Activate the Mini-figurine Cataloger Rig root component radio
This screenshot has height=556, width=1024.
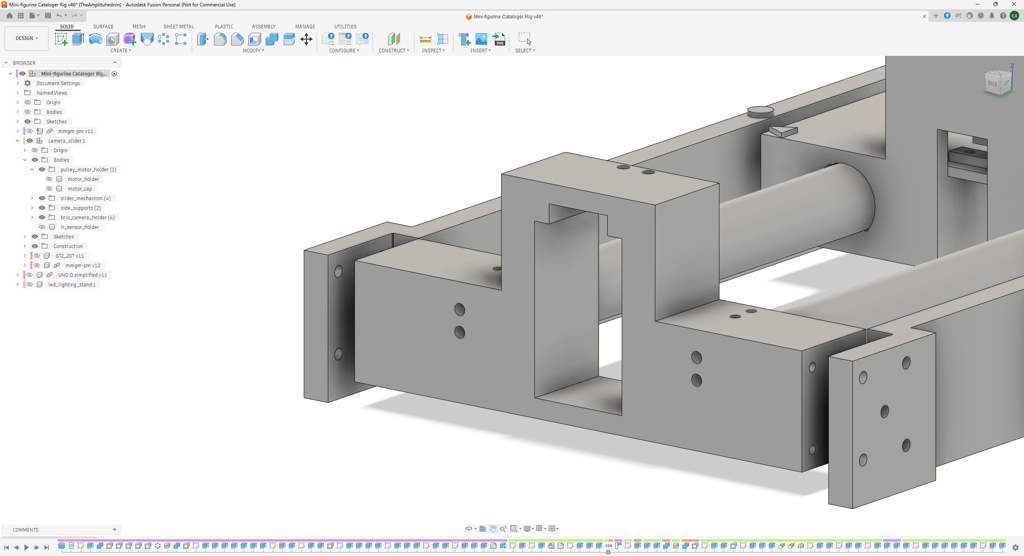tap(114, 74)
